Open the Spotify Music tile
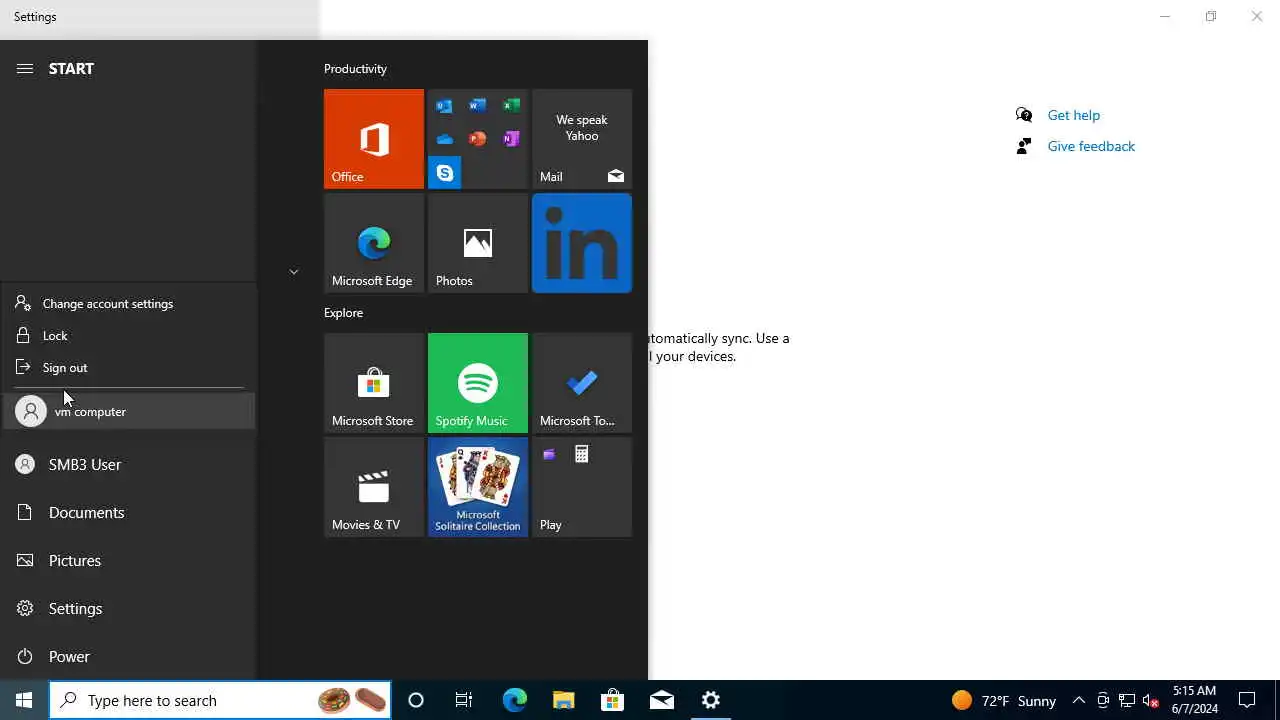 (x=478, y=383)
